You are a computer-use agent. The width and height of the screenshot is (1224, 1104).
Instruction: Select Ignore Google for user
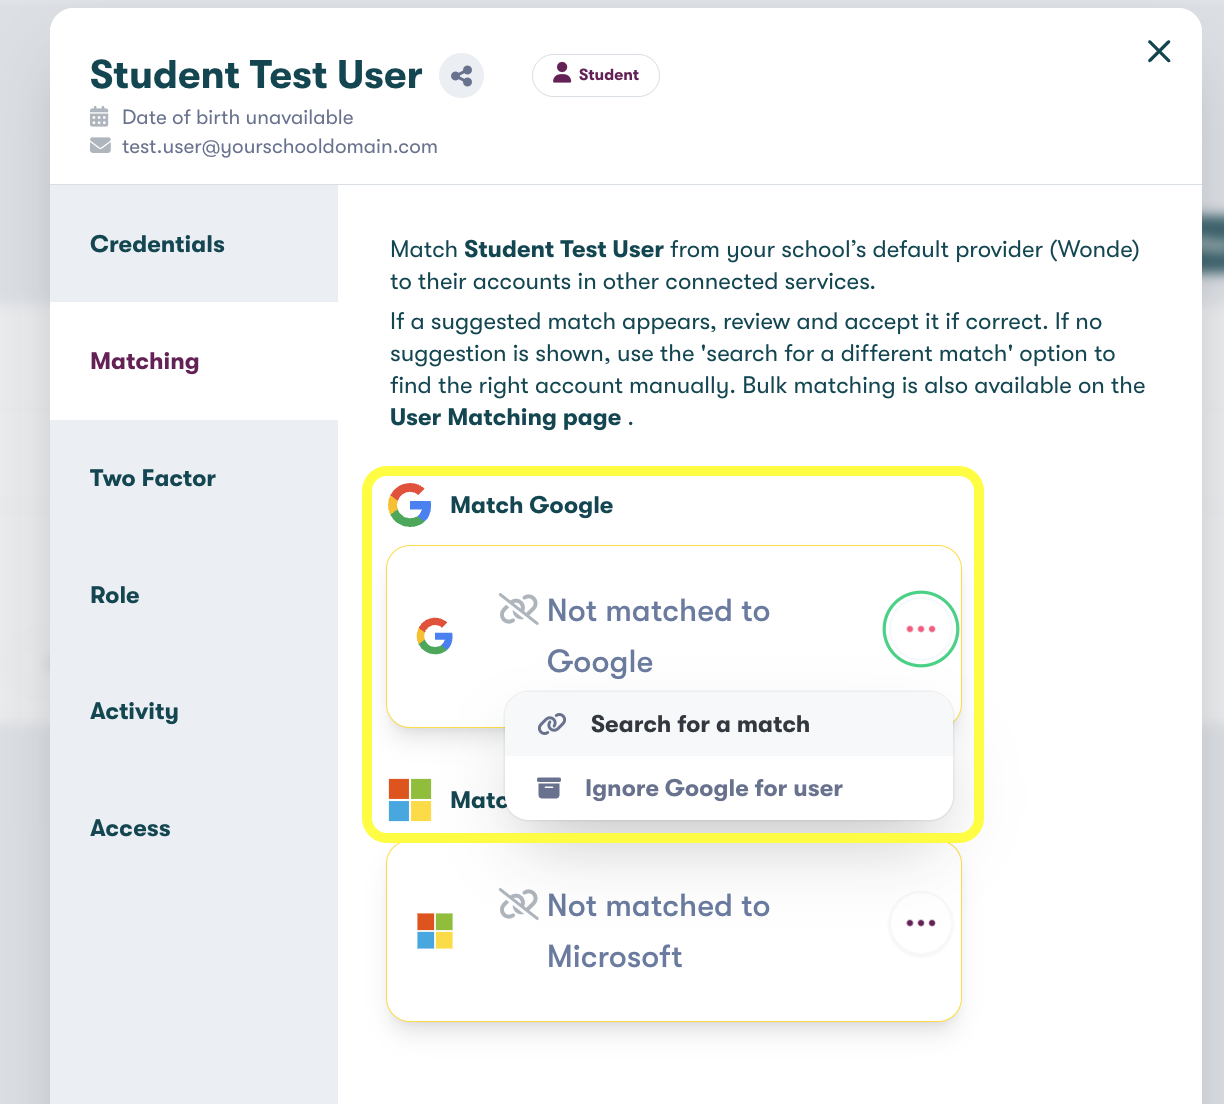(713, 788)
